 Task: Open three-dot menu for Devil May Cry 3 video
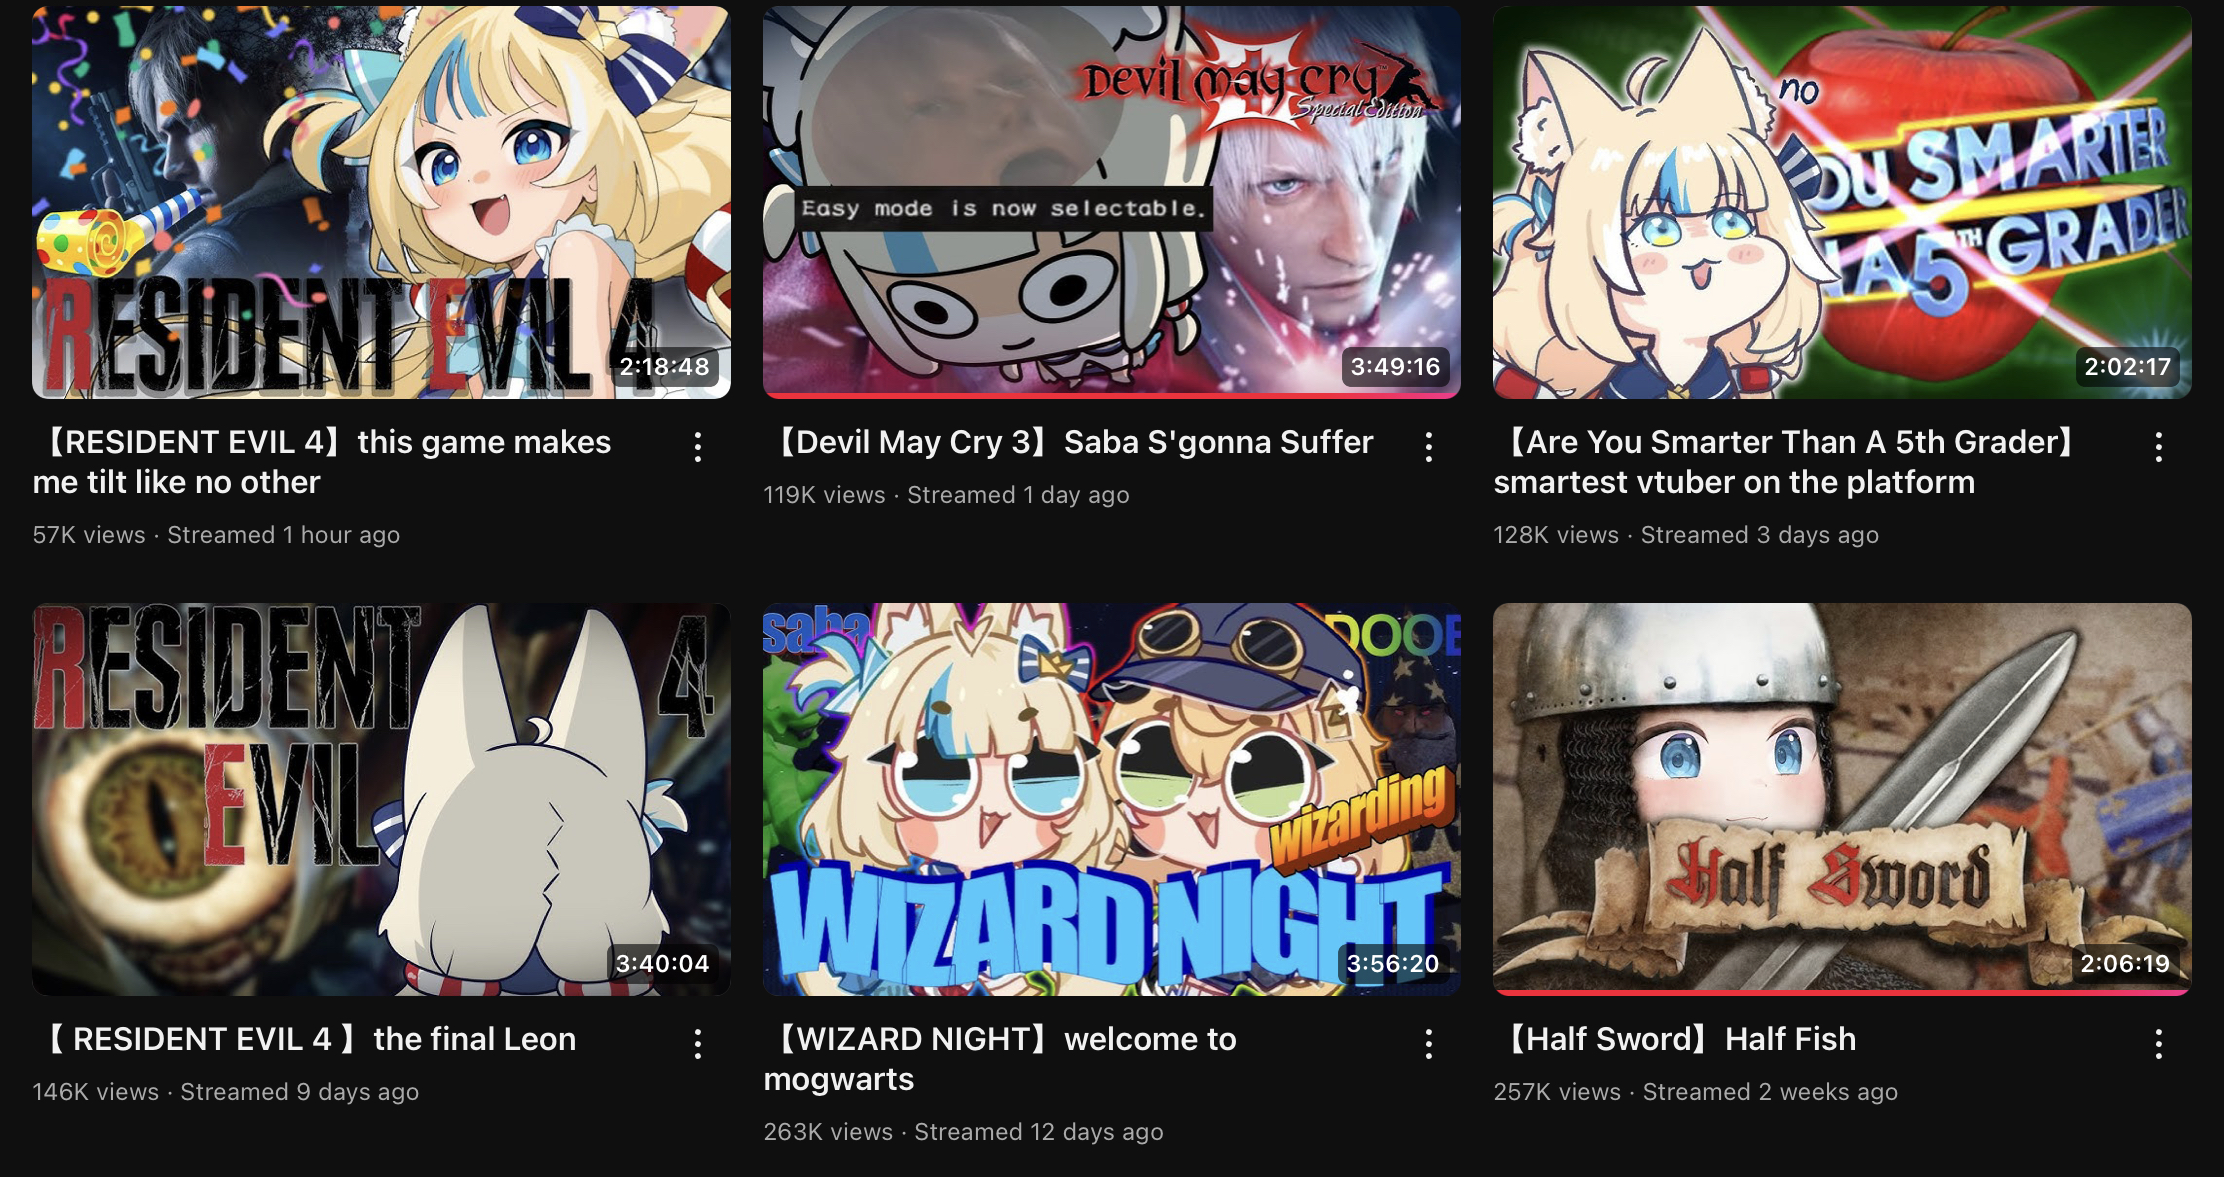click(1429, 447)
